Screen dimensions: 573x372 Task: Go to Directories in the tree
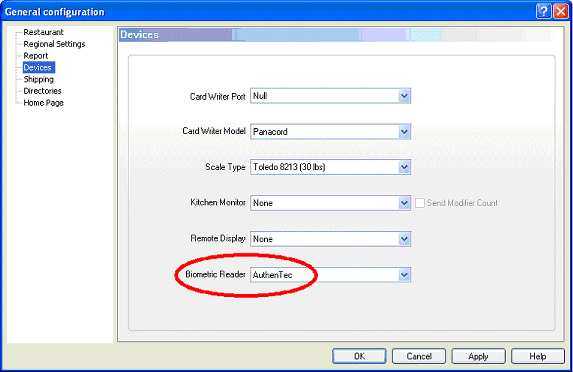[42, 91]
